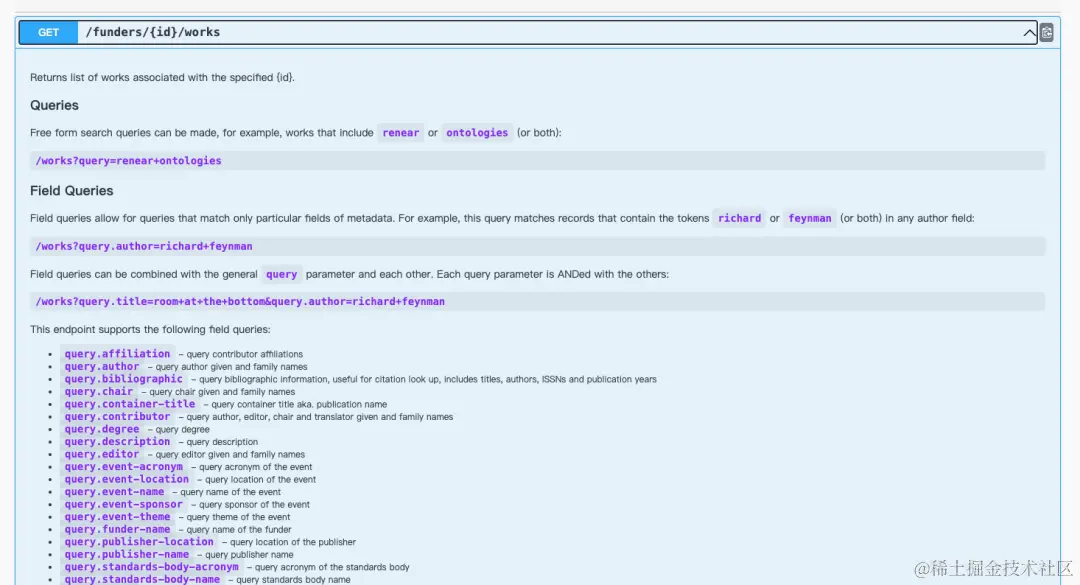Copy the /funders/{id}/works path to clipboard
Viewport: 1080px width, 585px height.
[x=1046, y=32]
